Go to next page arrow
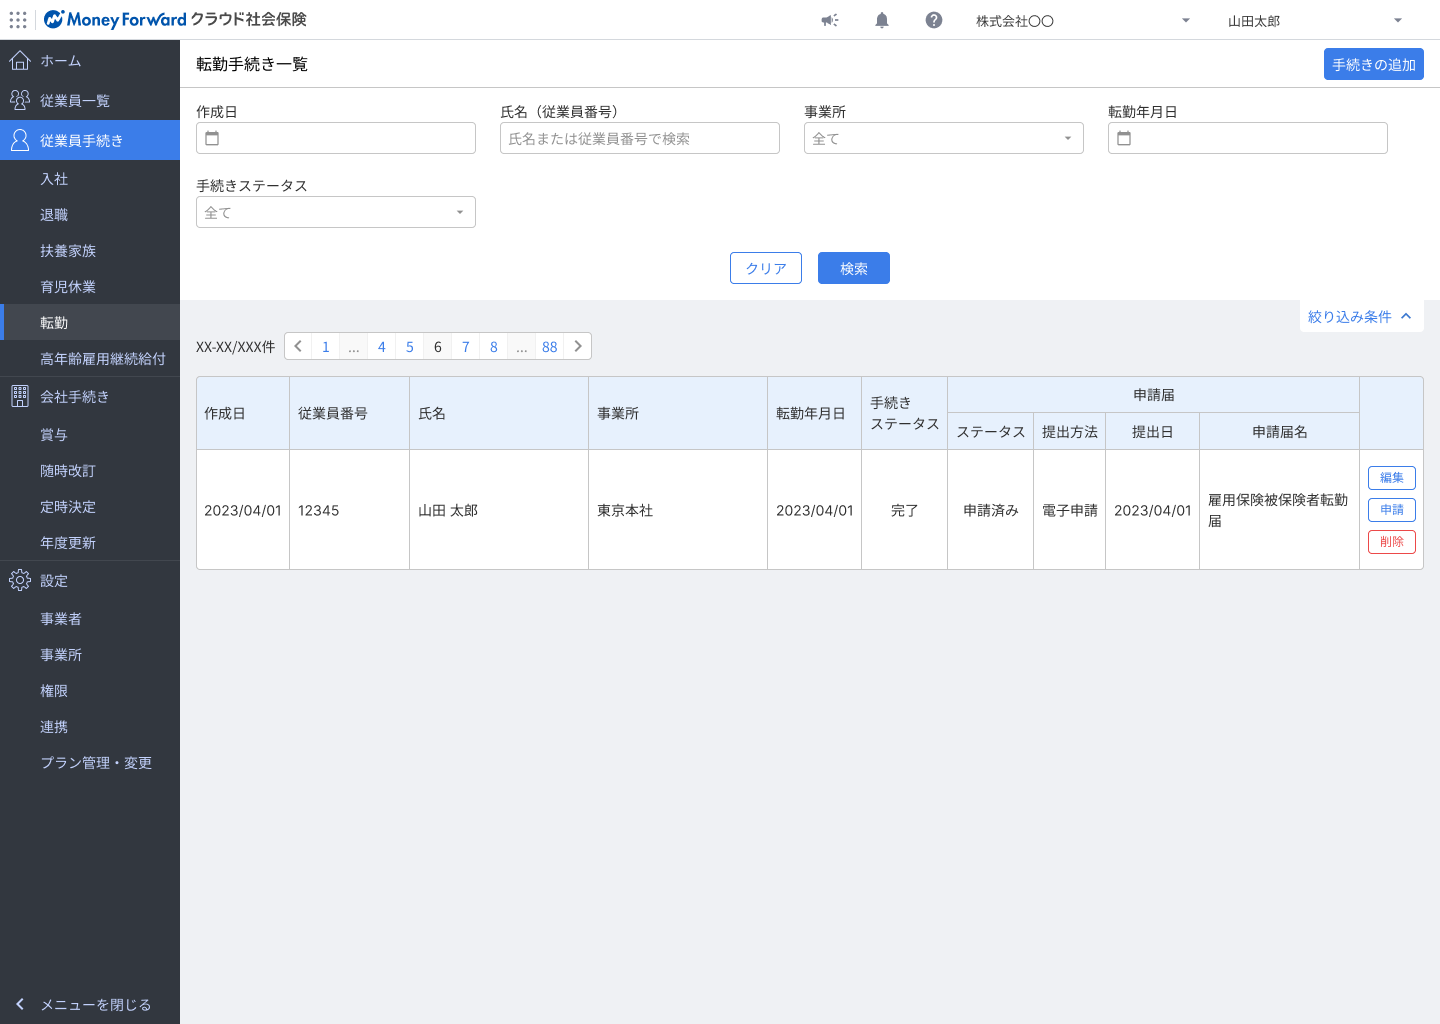The width and height of the screenshot is (1440, 1024). pyautogui.click(x=578, y=346)
